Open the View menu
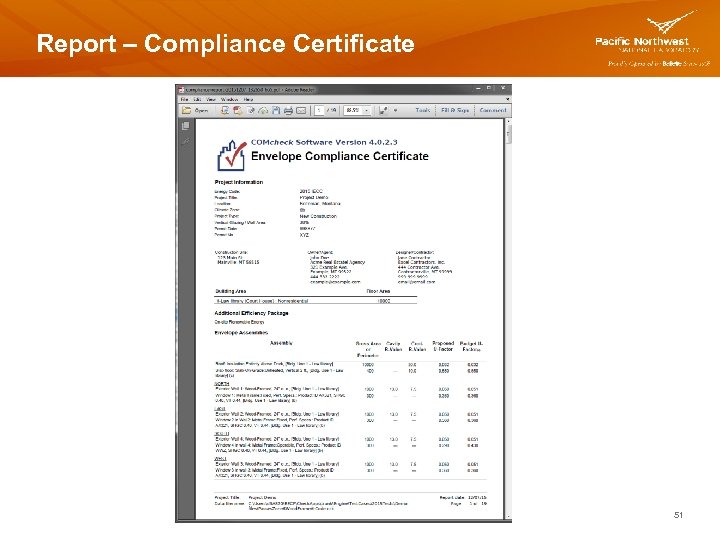This screenshot has height=540, width=720. click(211, 99)
